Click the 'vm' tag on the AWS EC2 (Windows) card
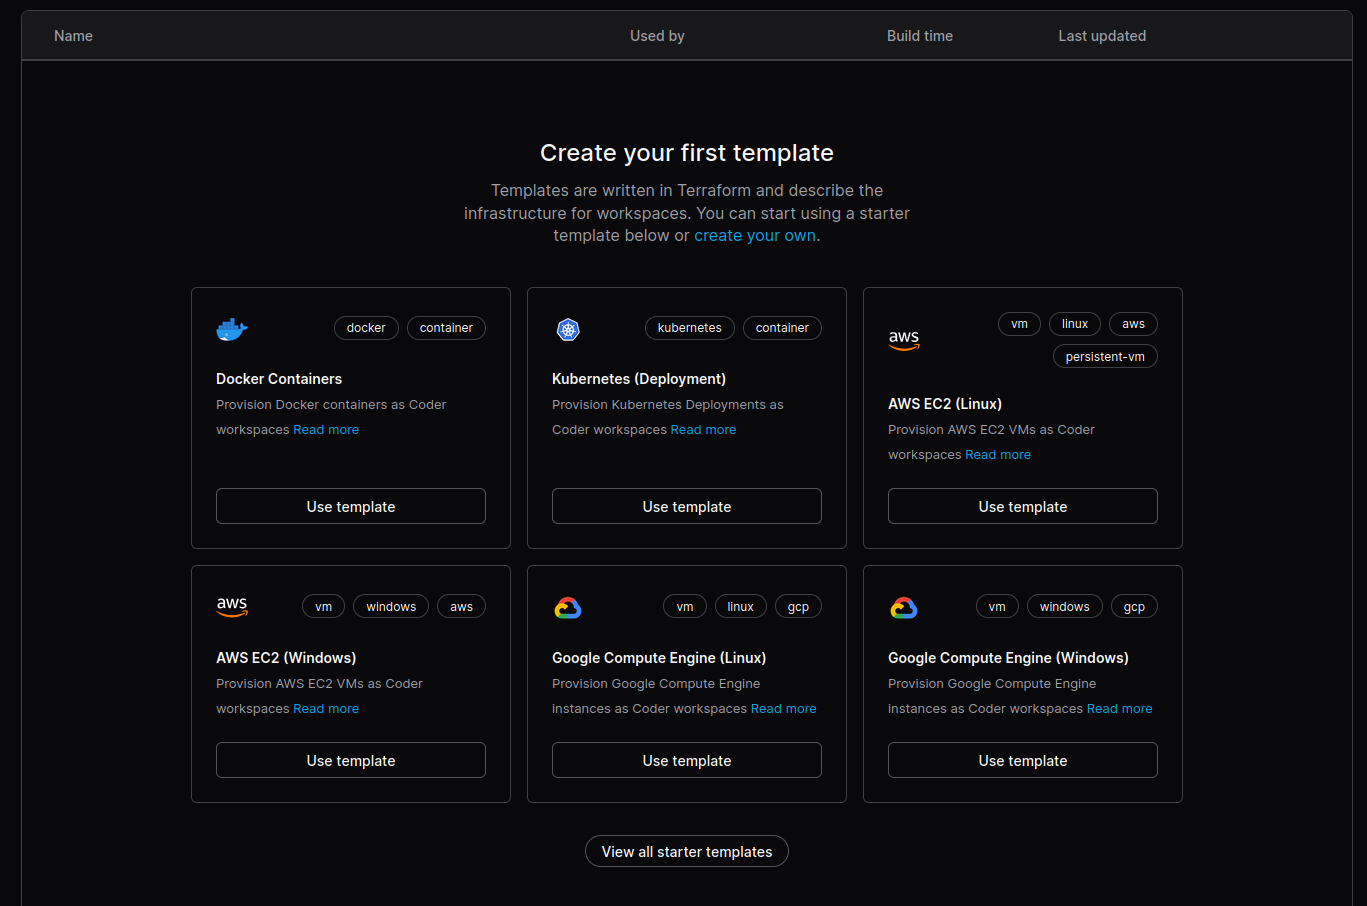 [x=323, y=606]
